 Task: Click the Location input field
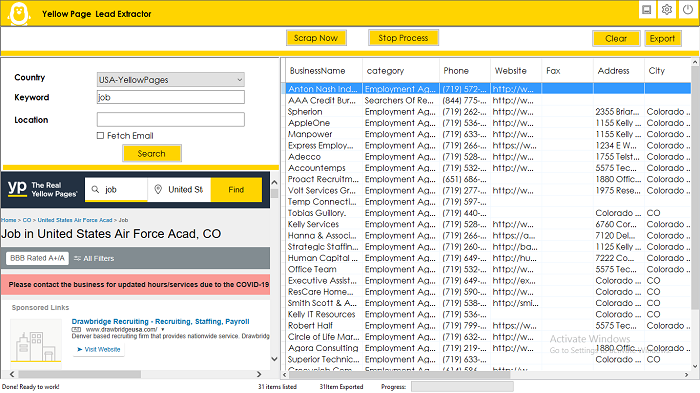click(x=171, y=120)
